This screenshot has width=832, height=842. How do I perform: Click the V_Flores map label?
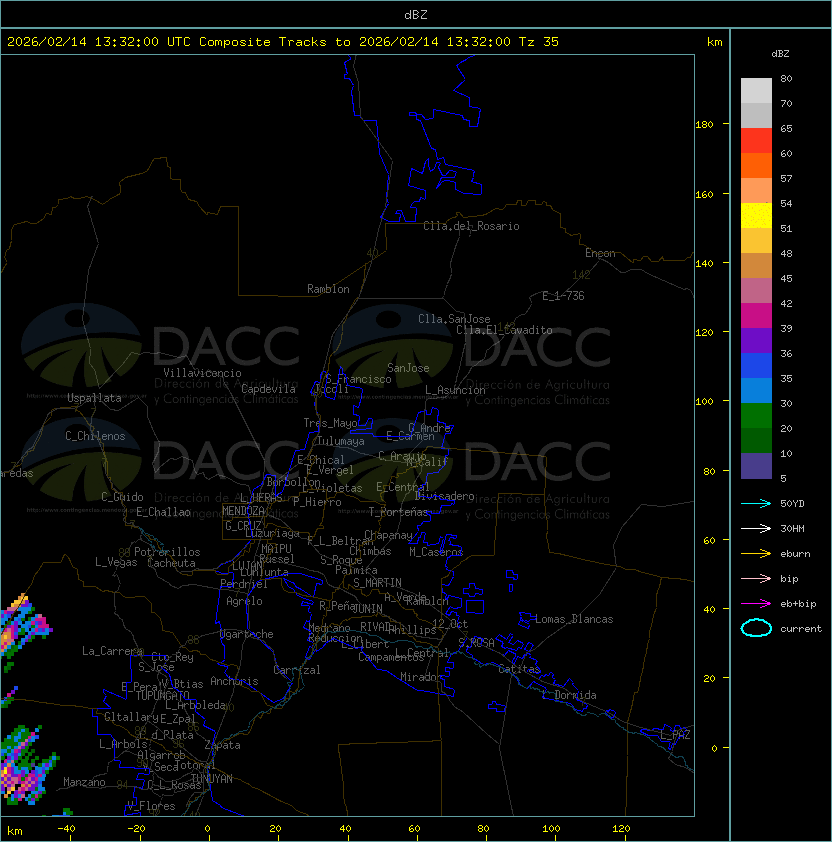[x=151, y=806]
